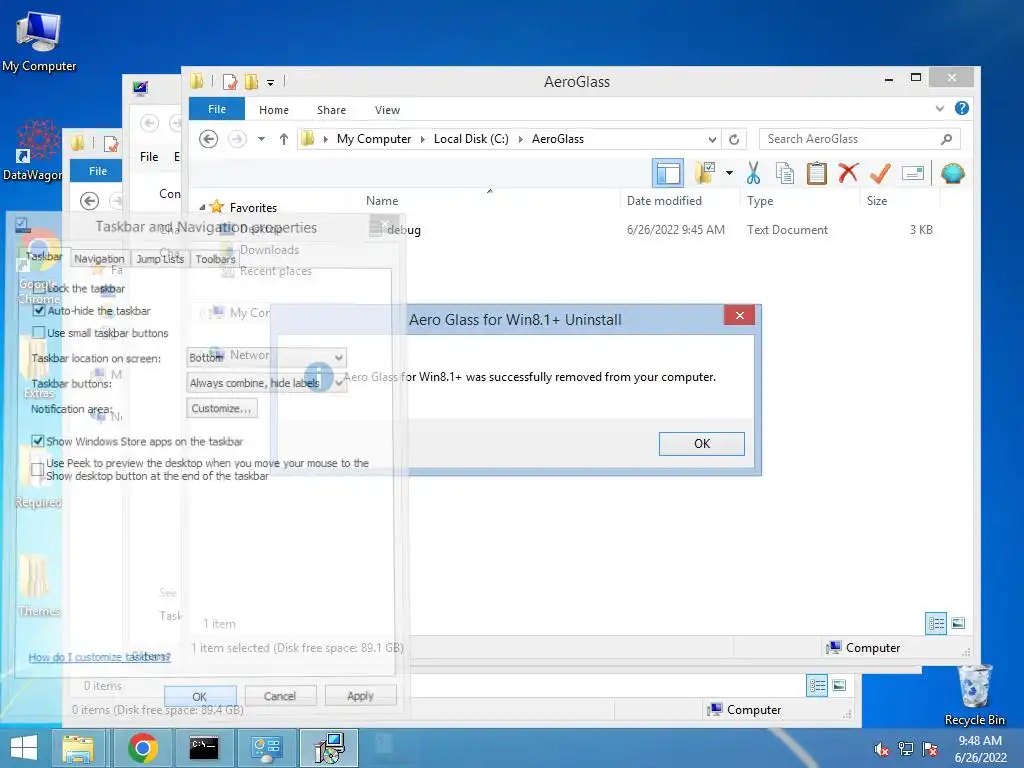Screen dimensions: 1024x768
Task: Close the Aero Glass Uninstall dialog
Action: tap(739, 315)
